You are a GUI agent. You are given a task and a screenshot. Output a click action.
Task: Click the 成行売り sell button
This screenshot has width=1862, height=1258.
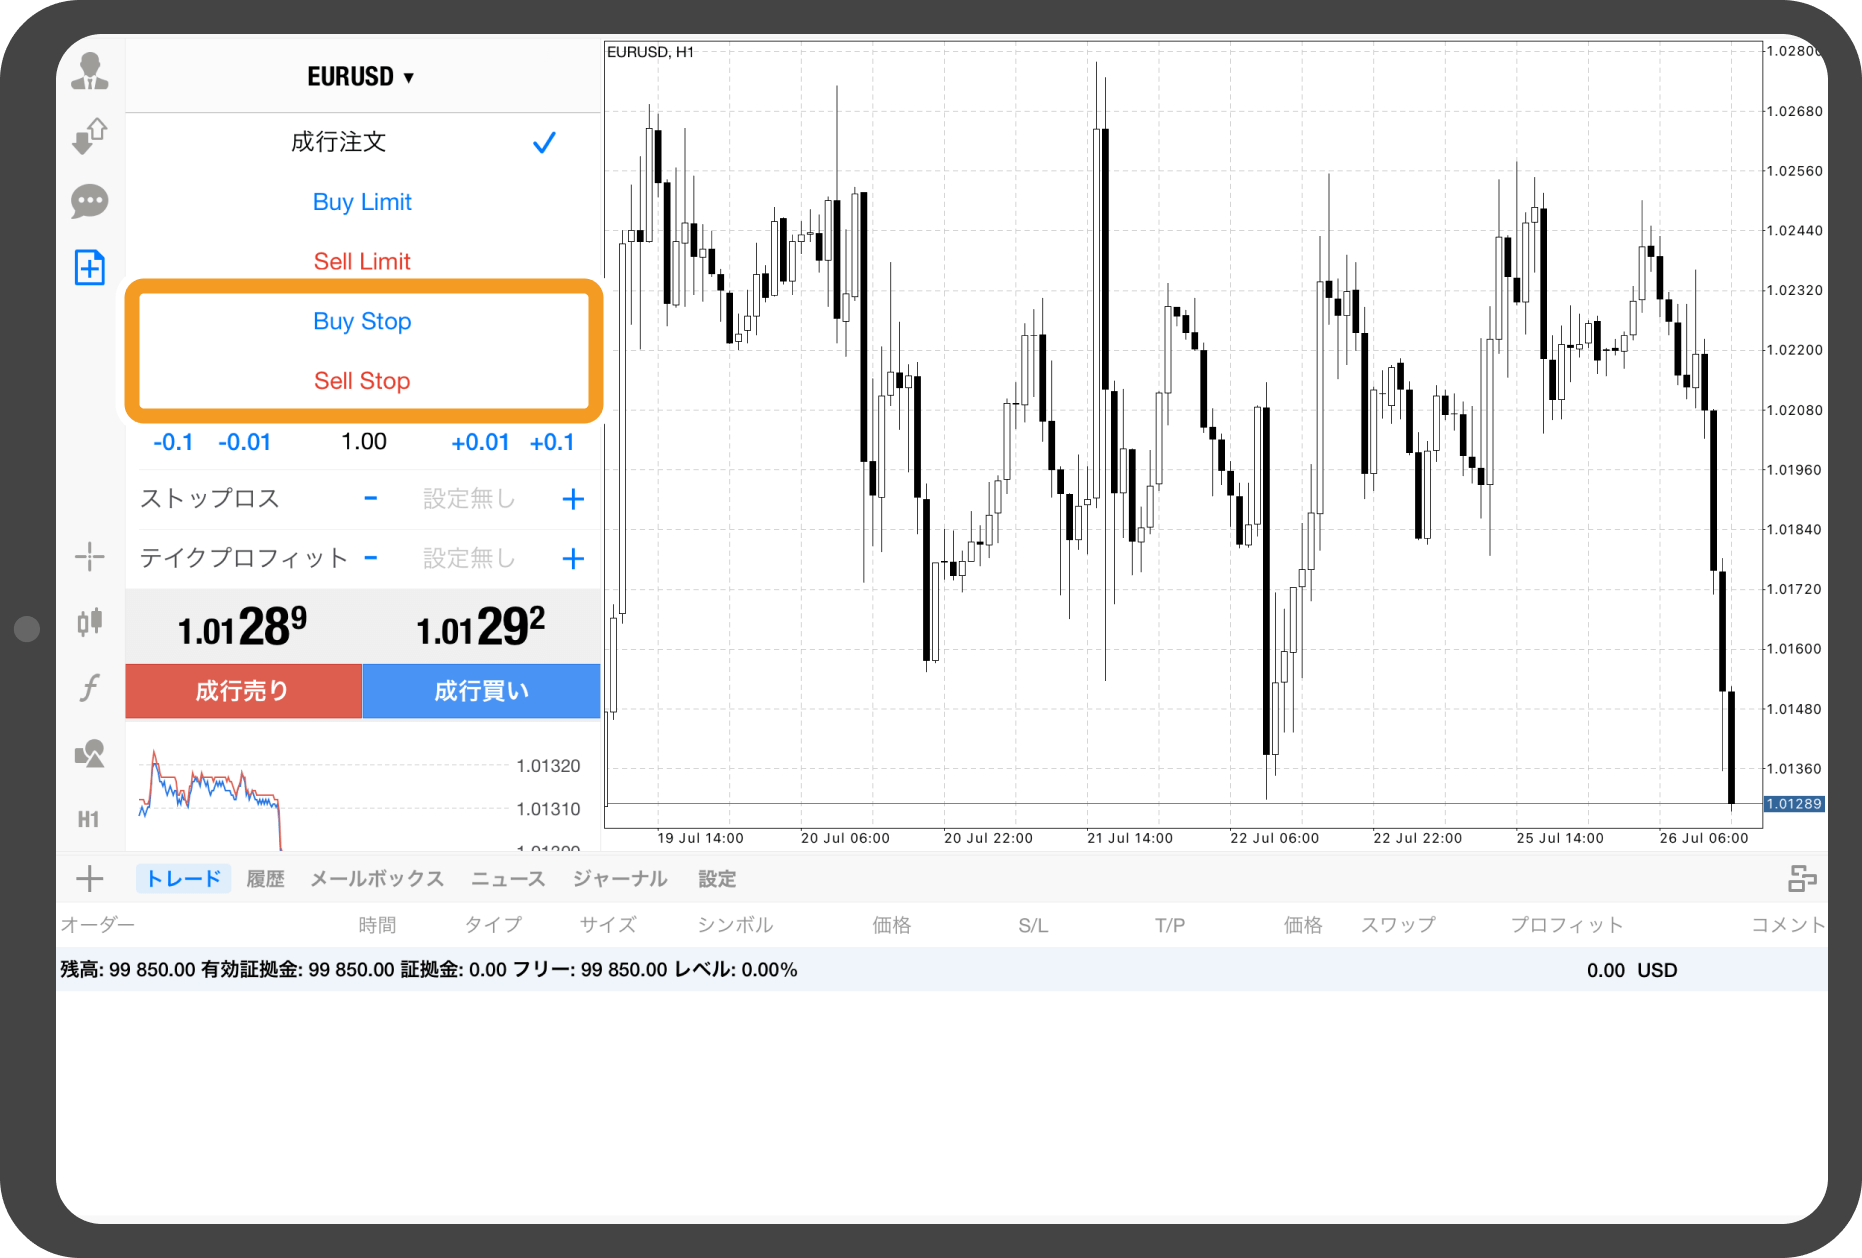point(243,691)
